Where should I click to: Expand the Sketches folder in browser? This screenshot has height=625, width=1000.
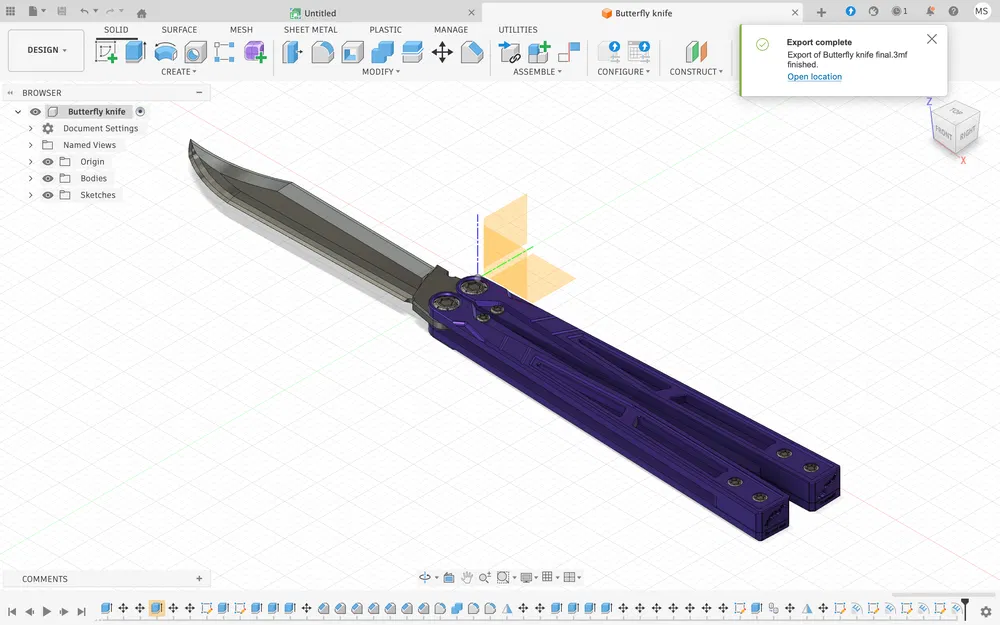pos(30,195)
